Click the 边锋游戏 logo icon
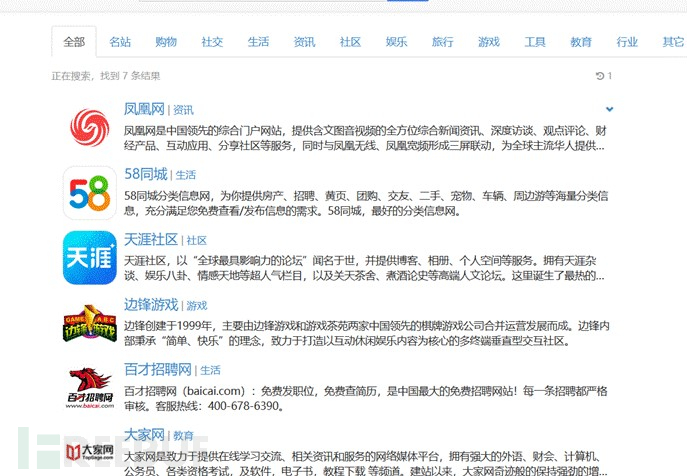The width and height of the screenshot is (687, 476). click(90, 323)
